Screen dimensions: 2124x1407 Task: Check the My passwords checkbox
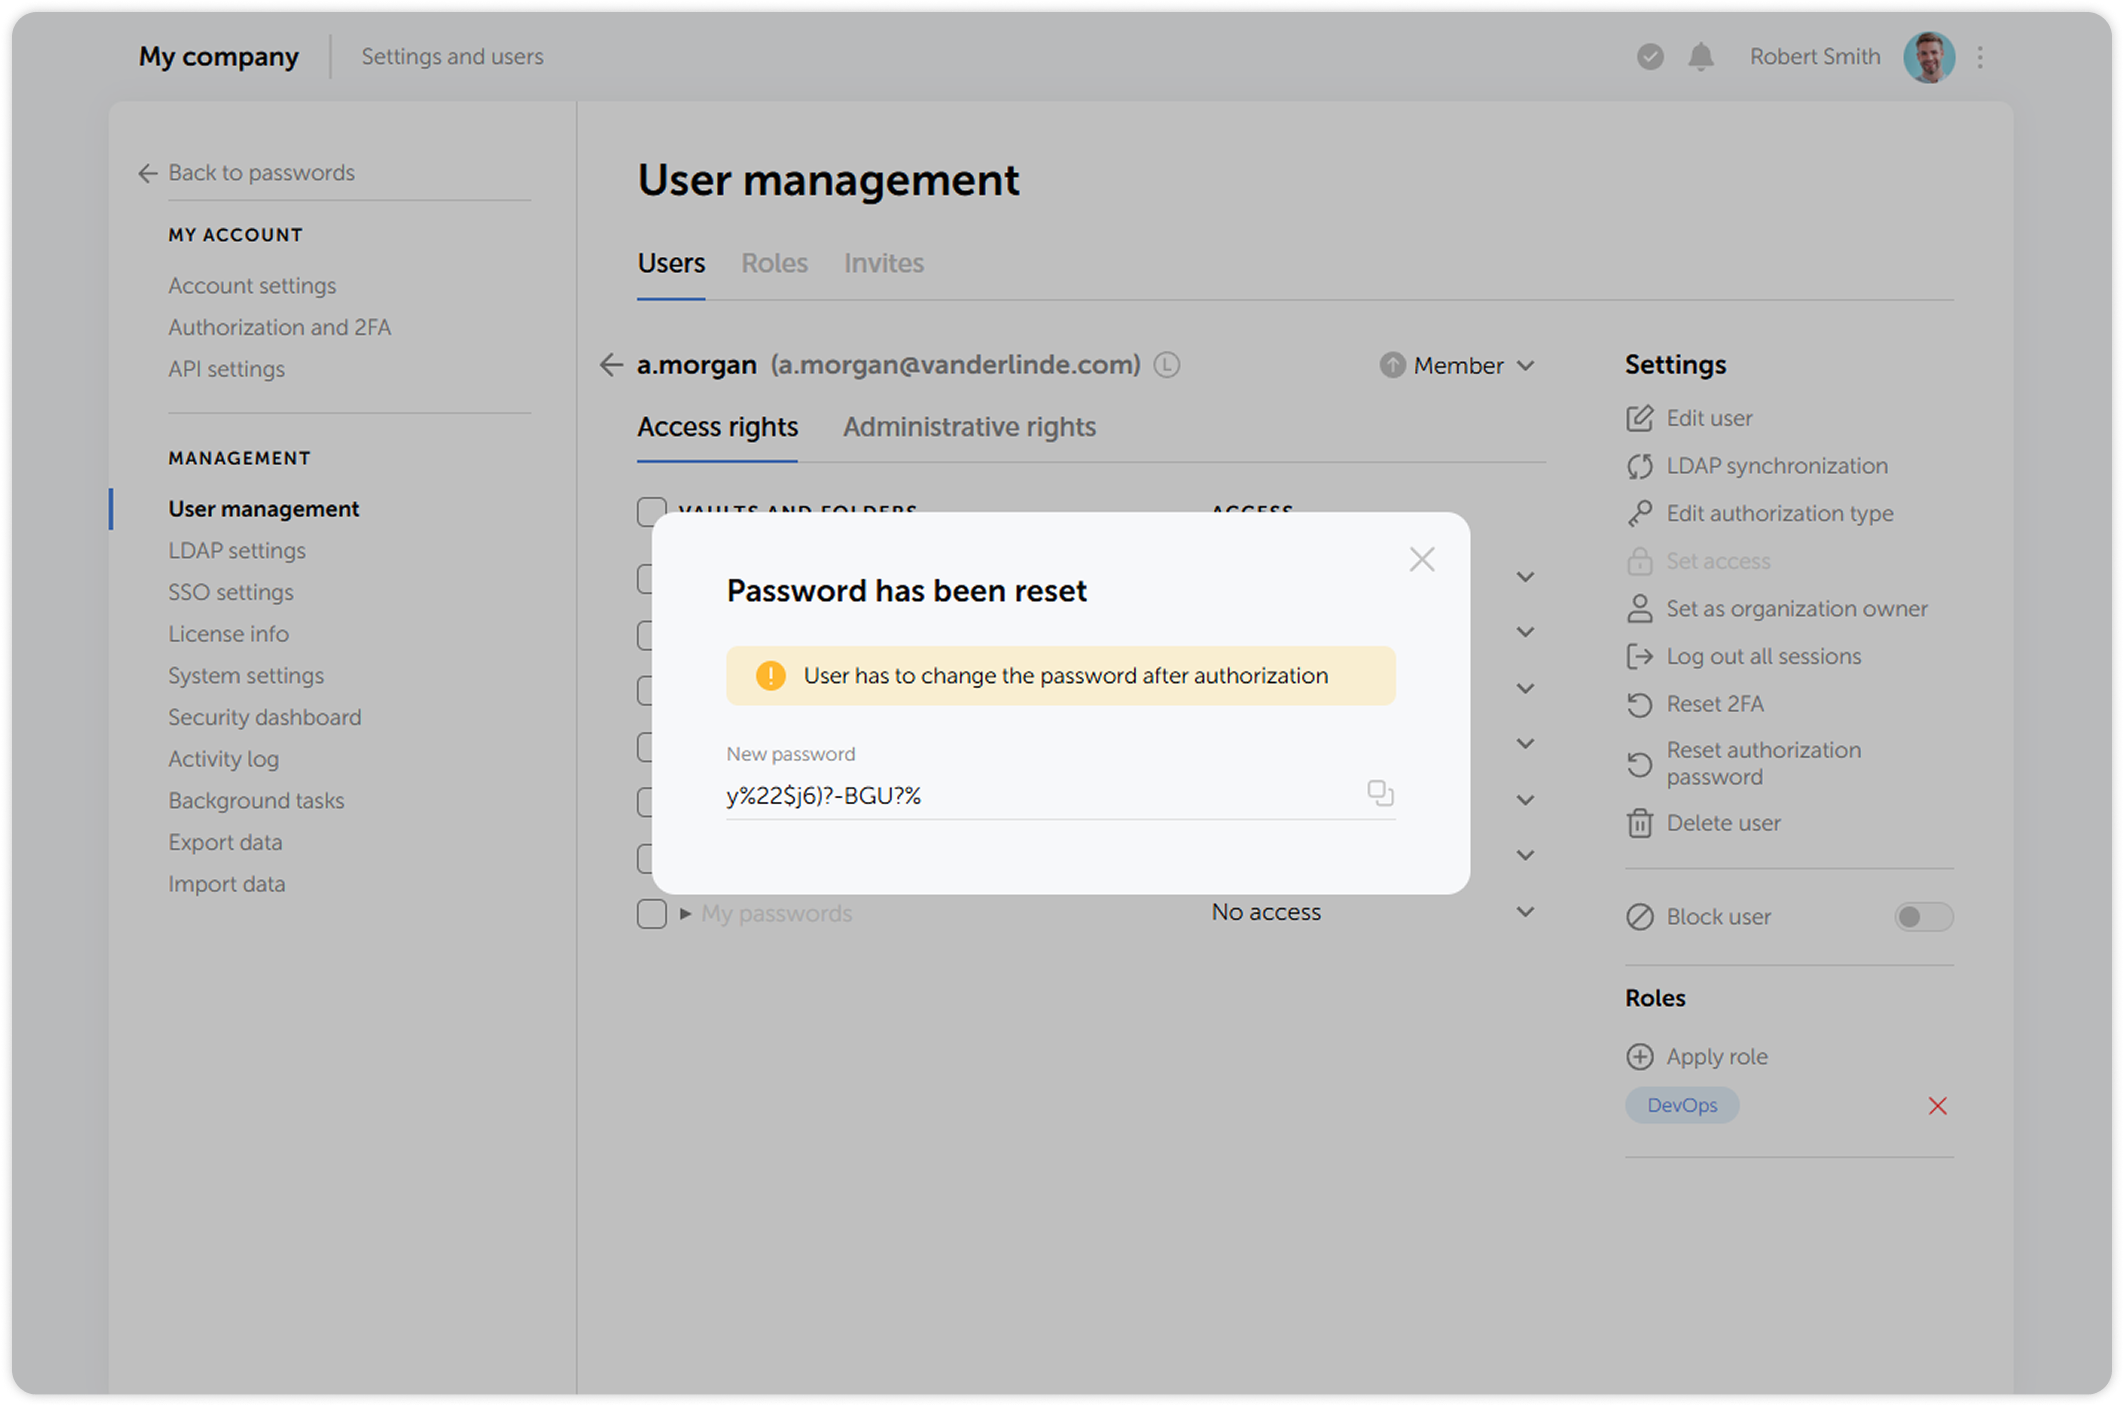[651, 913]
